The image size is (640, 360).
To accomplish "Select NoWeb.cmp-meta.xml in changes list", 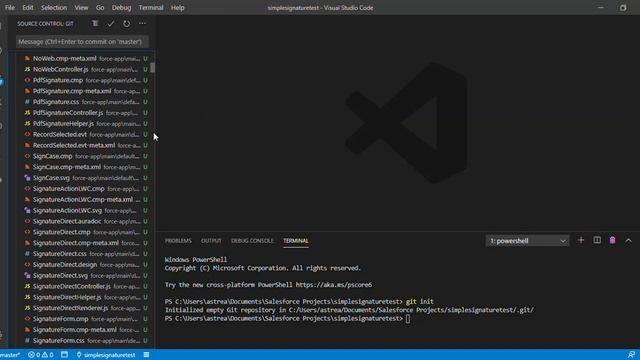I will click(82, 59).
